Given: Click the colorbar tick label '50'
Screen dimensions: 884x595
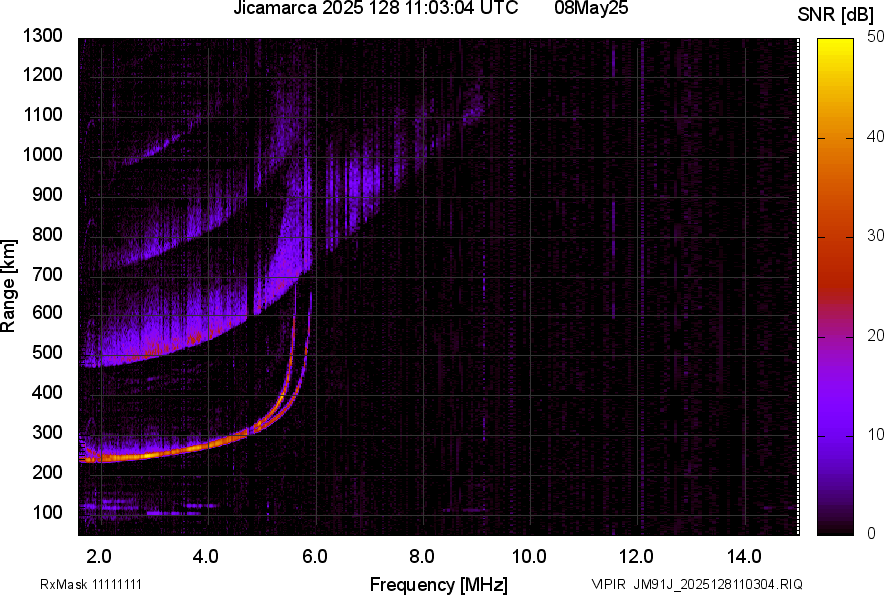Looking at the screenshot, I should pyautogui.click(x=874, y=37).
